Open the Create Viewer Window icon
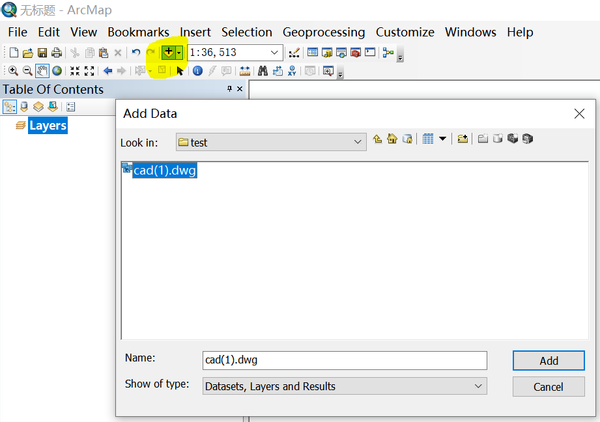 coord(328,71)
